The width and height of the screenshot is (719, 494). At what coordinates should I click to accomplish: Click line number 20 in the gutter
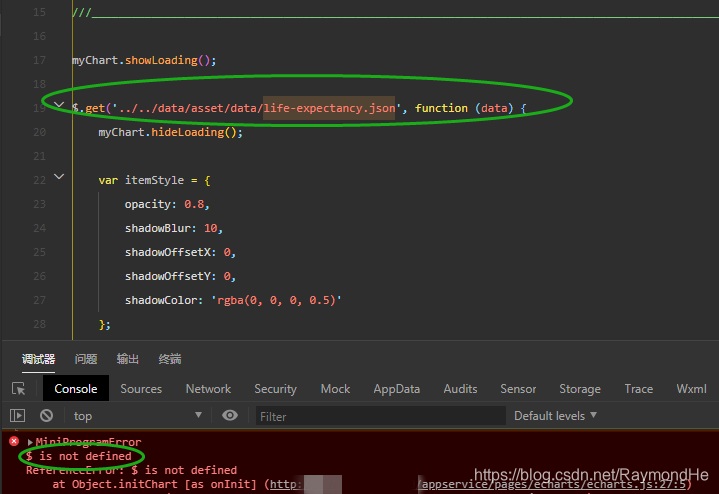click(x=39, y=132)
